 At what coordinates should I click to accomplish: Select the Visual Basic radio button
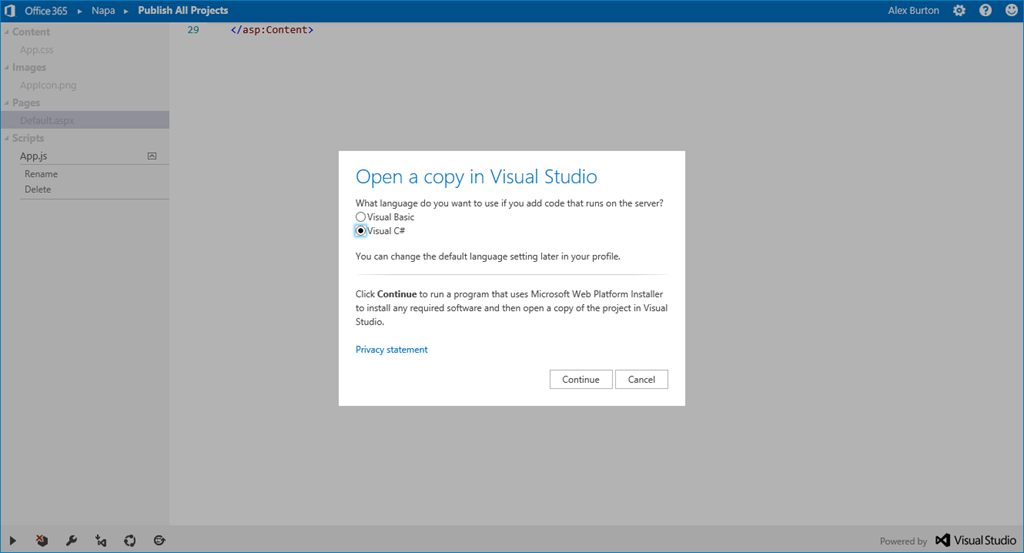tap(360, 217)
